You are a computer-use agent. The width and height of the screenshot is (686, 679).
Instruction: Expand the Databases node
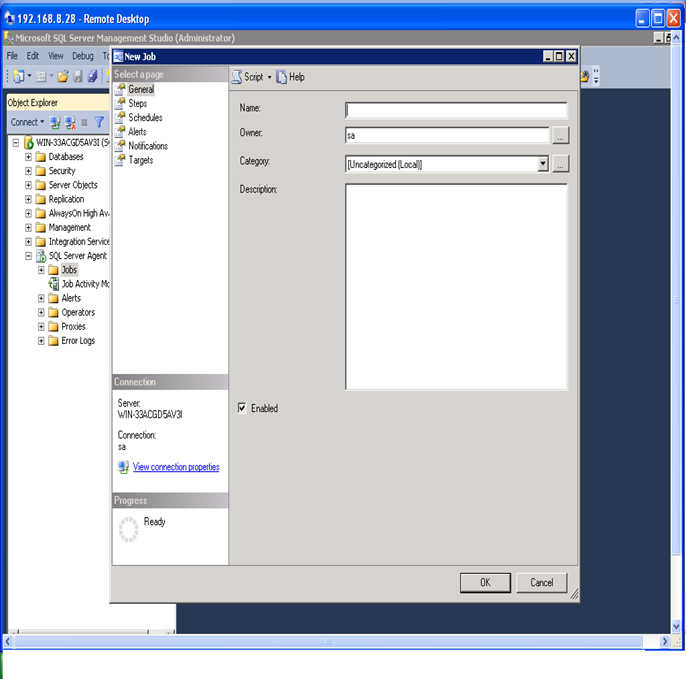tap(28, 157)
